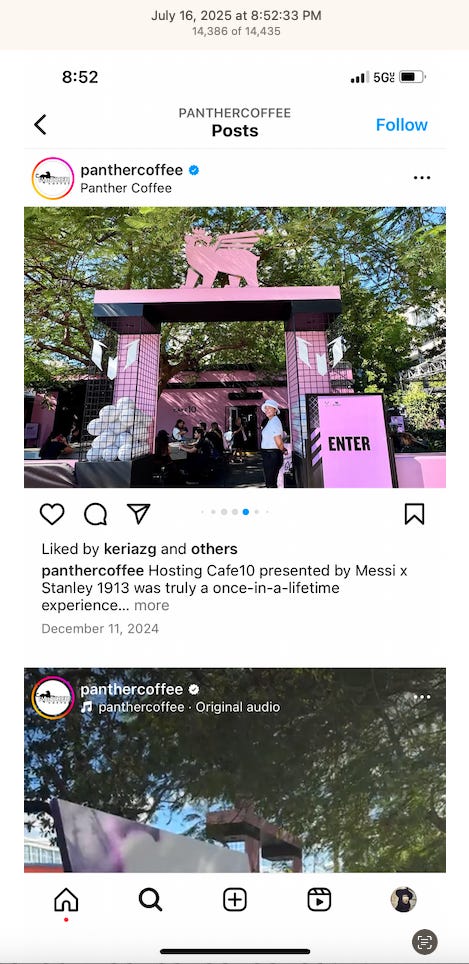469x964 pixels.
Task: Like the Cafe10 post with heart icon
Action: tap(52, 513)
